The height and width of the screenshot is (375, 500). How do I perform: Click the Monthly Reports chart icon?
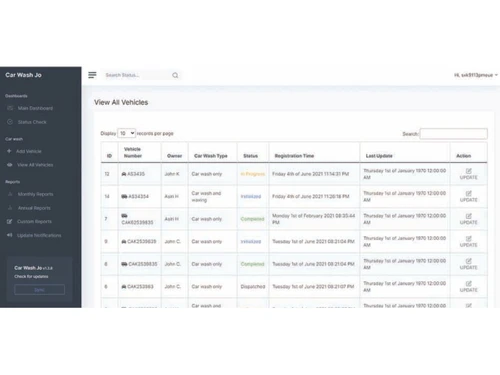[x=10, y=194]
